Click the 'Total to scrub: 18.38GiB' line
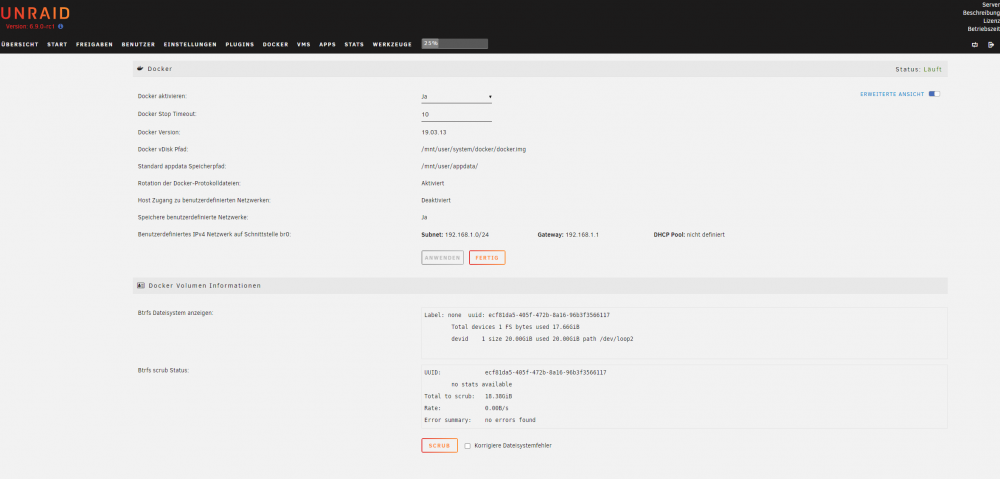 [468, 396]
